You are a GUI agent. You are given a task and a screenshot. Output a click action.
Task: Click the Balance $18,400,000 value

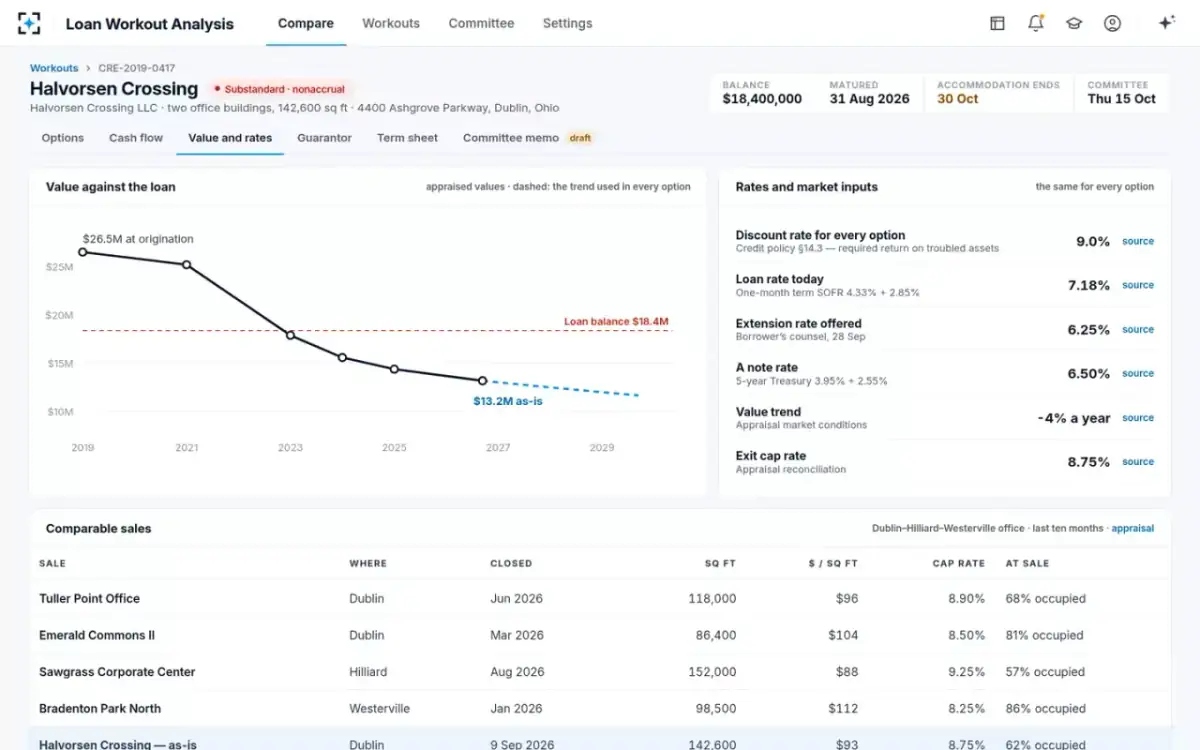(762, 99)
